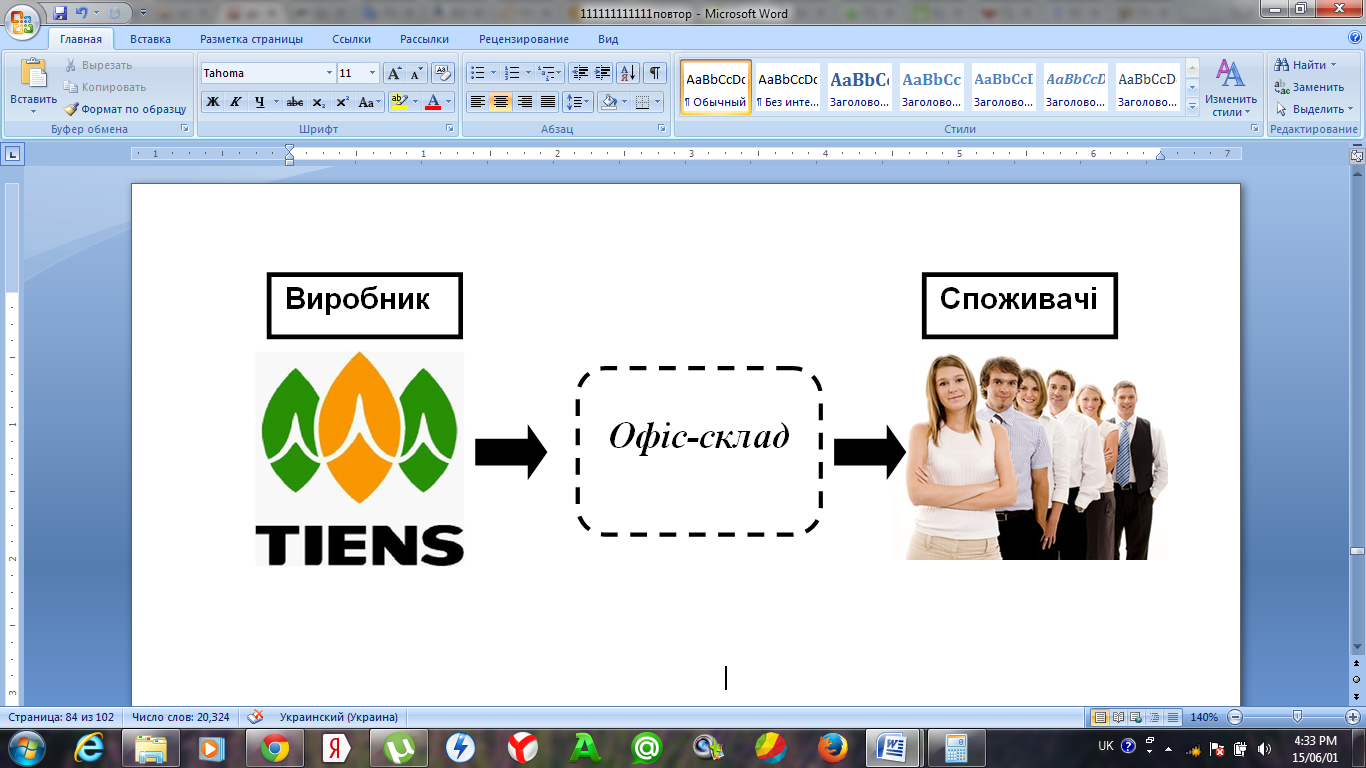
Task: Open the Paragraph dialog launcher
Action: 661,129
